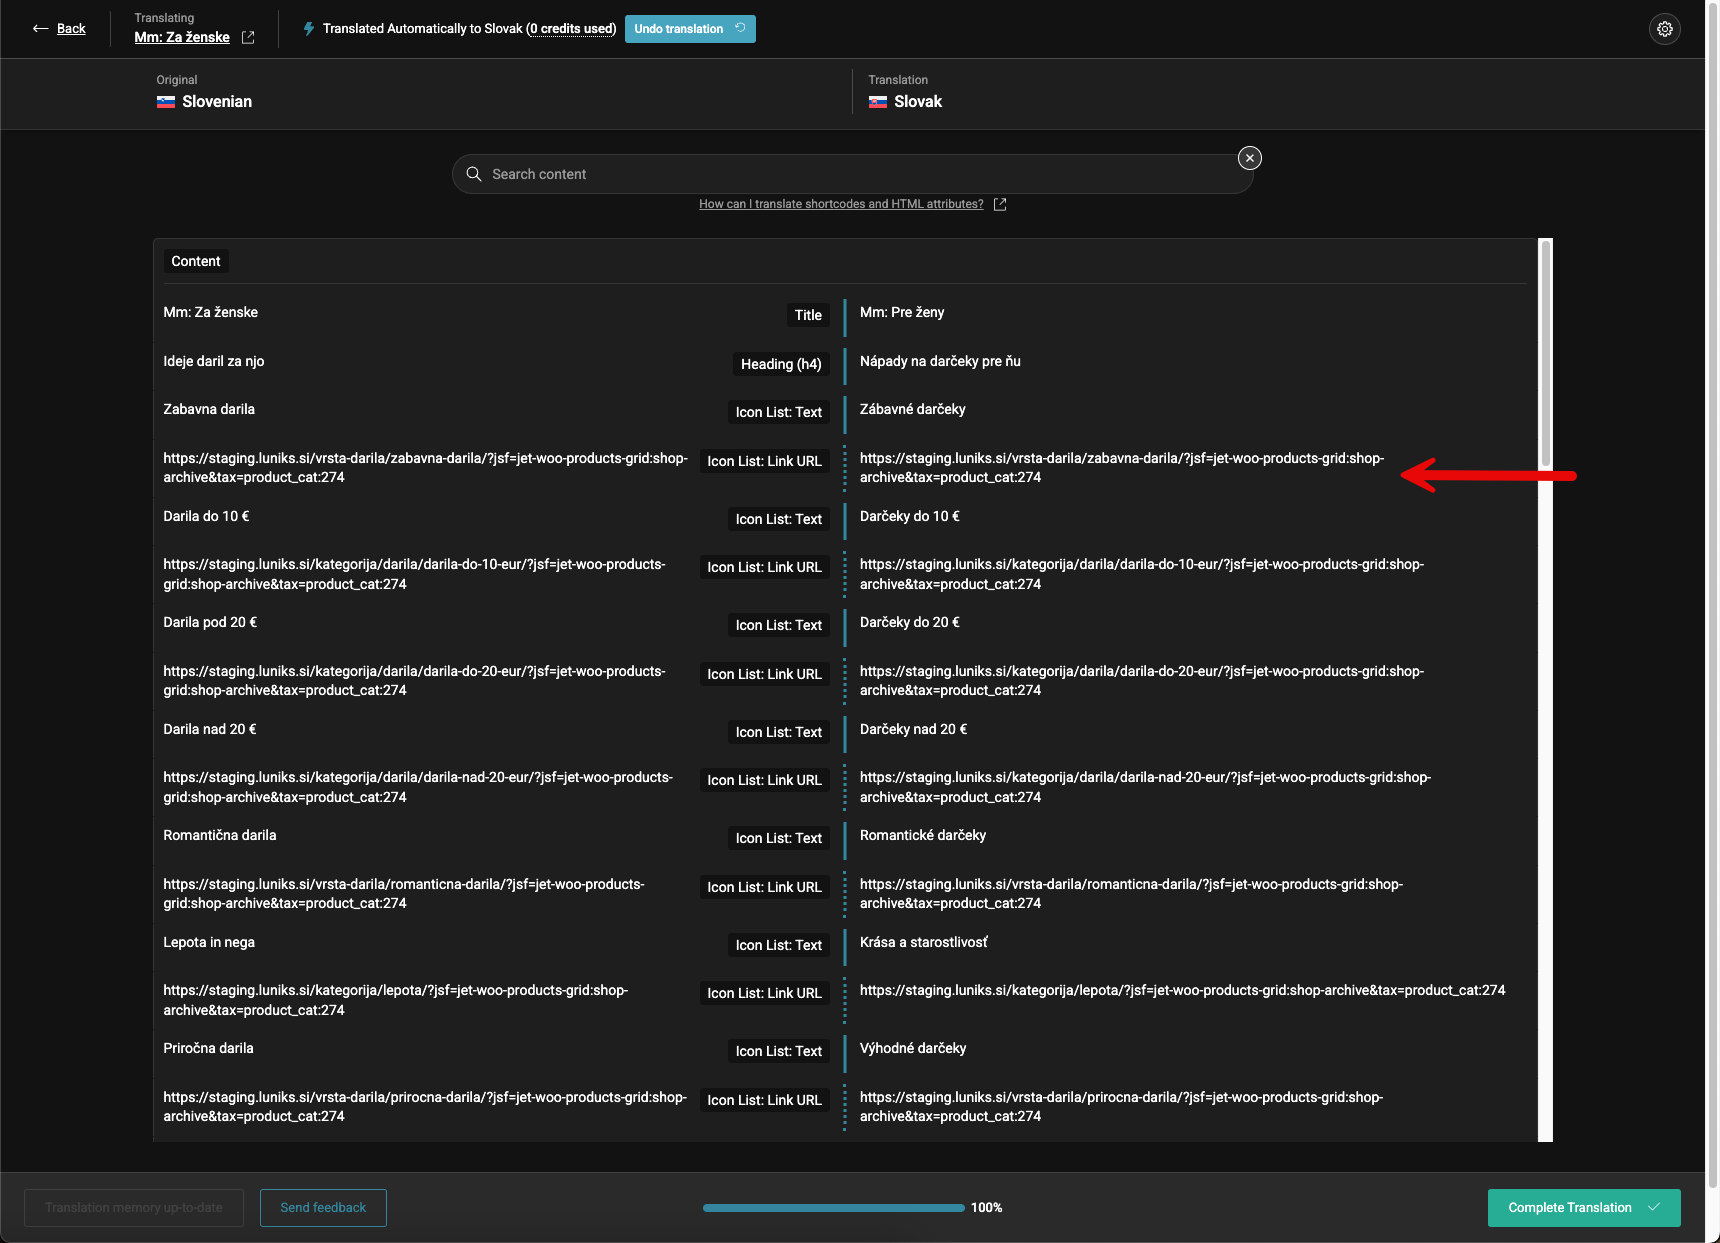1720x1243 pixels.
Task: Open external link icon beside Mm: Za ženske
Action: point(248,38)
